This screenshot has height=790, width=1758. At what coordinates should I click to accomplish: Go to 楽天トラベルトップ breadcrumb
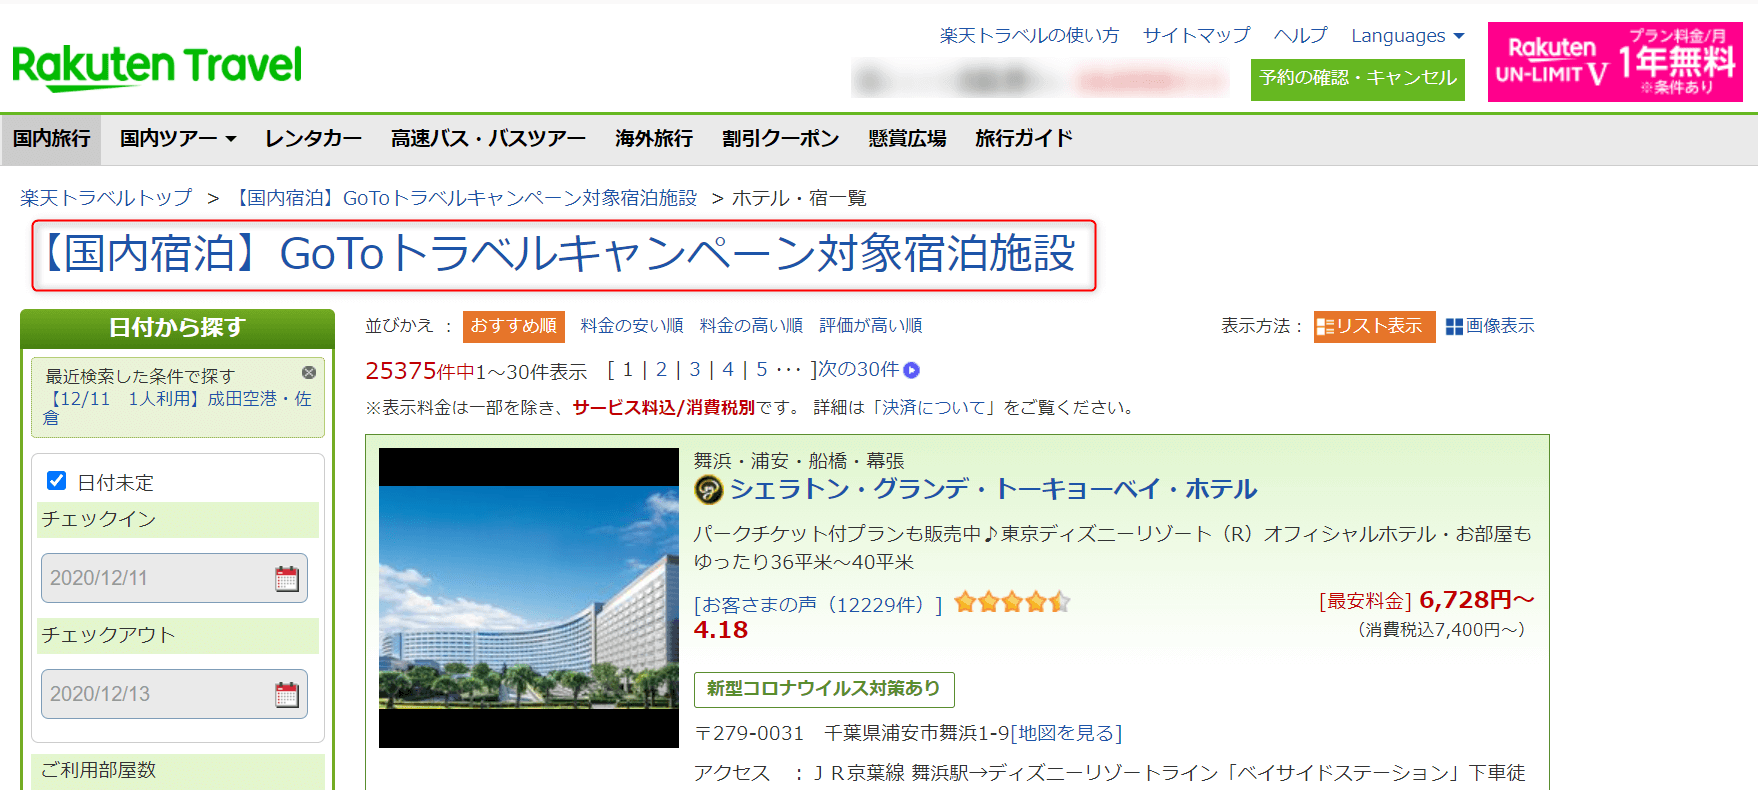click(x=106, y=198)
